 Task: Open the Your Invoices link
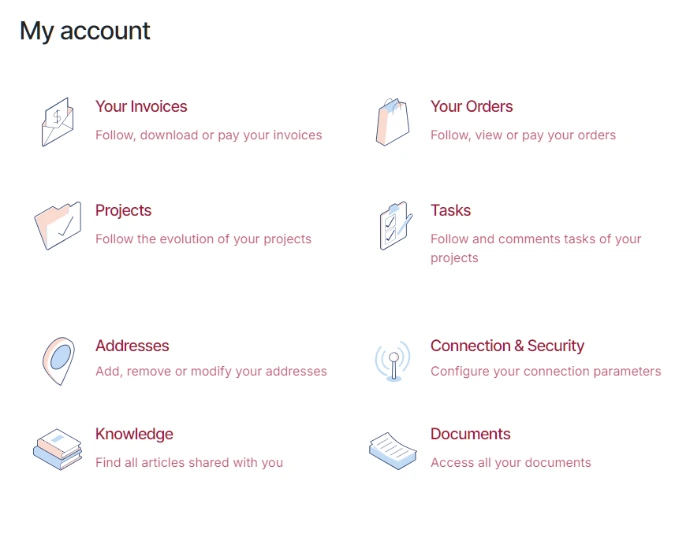pyautogui.click(x=141, y=107)
